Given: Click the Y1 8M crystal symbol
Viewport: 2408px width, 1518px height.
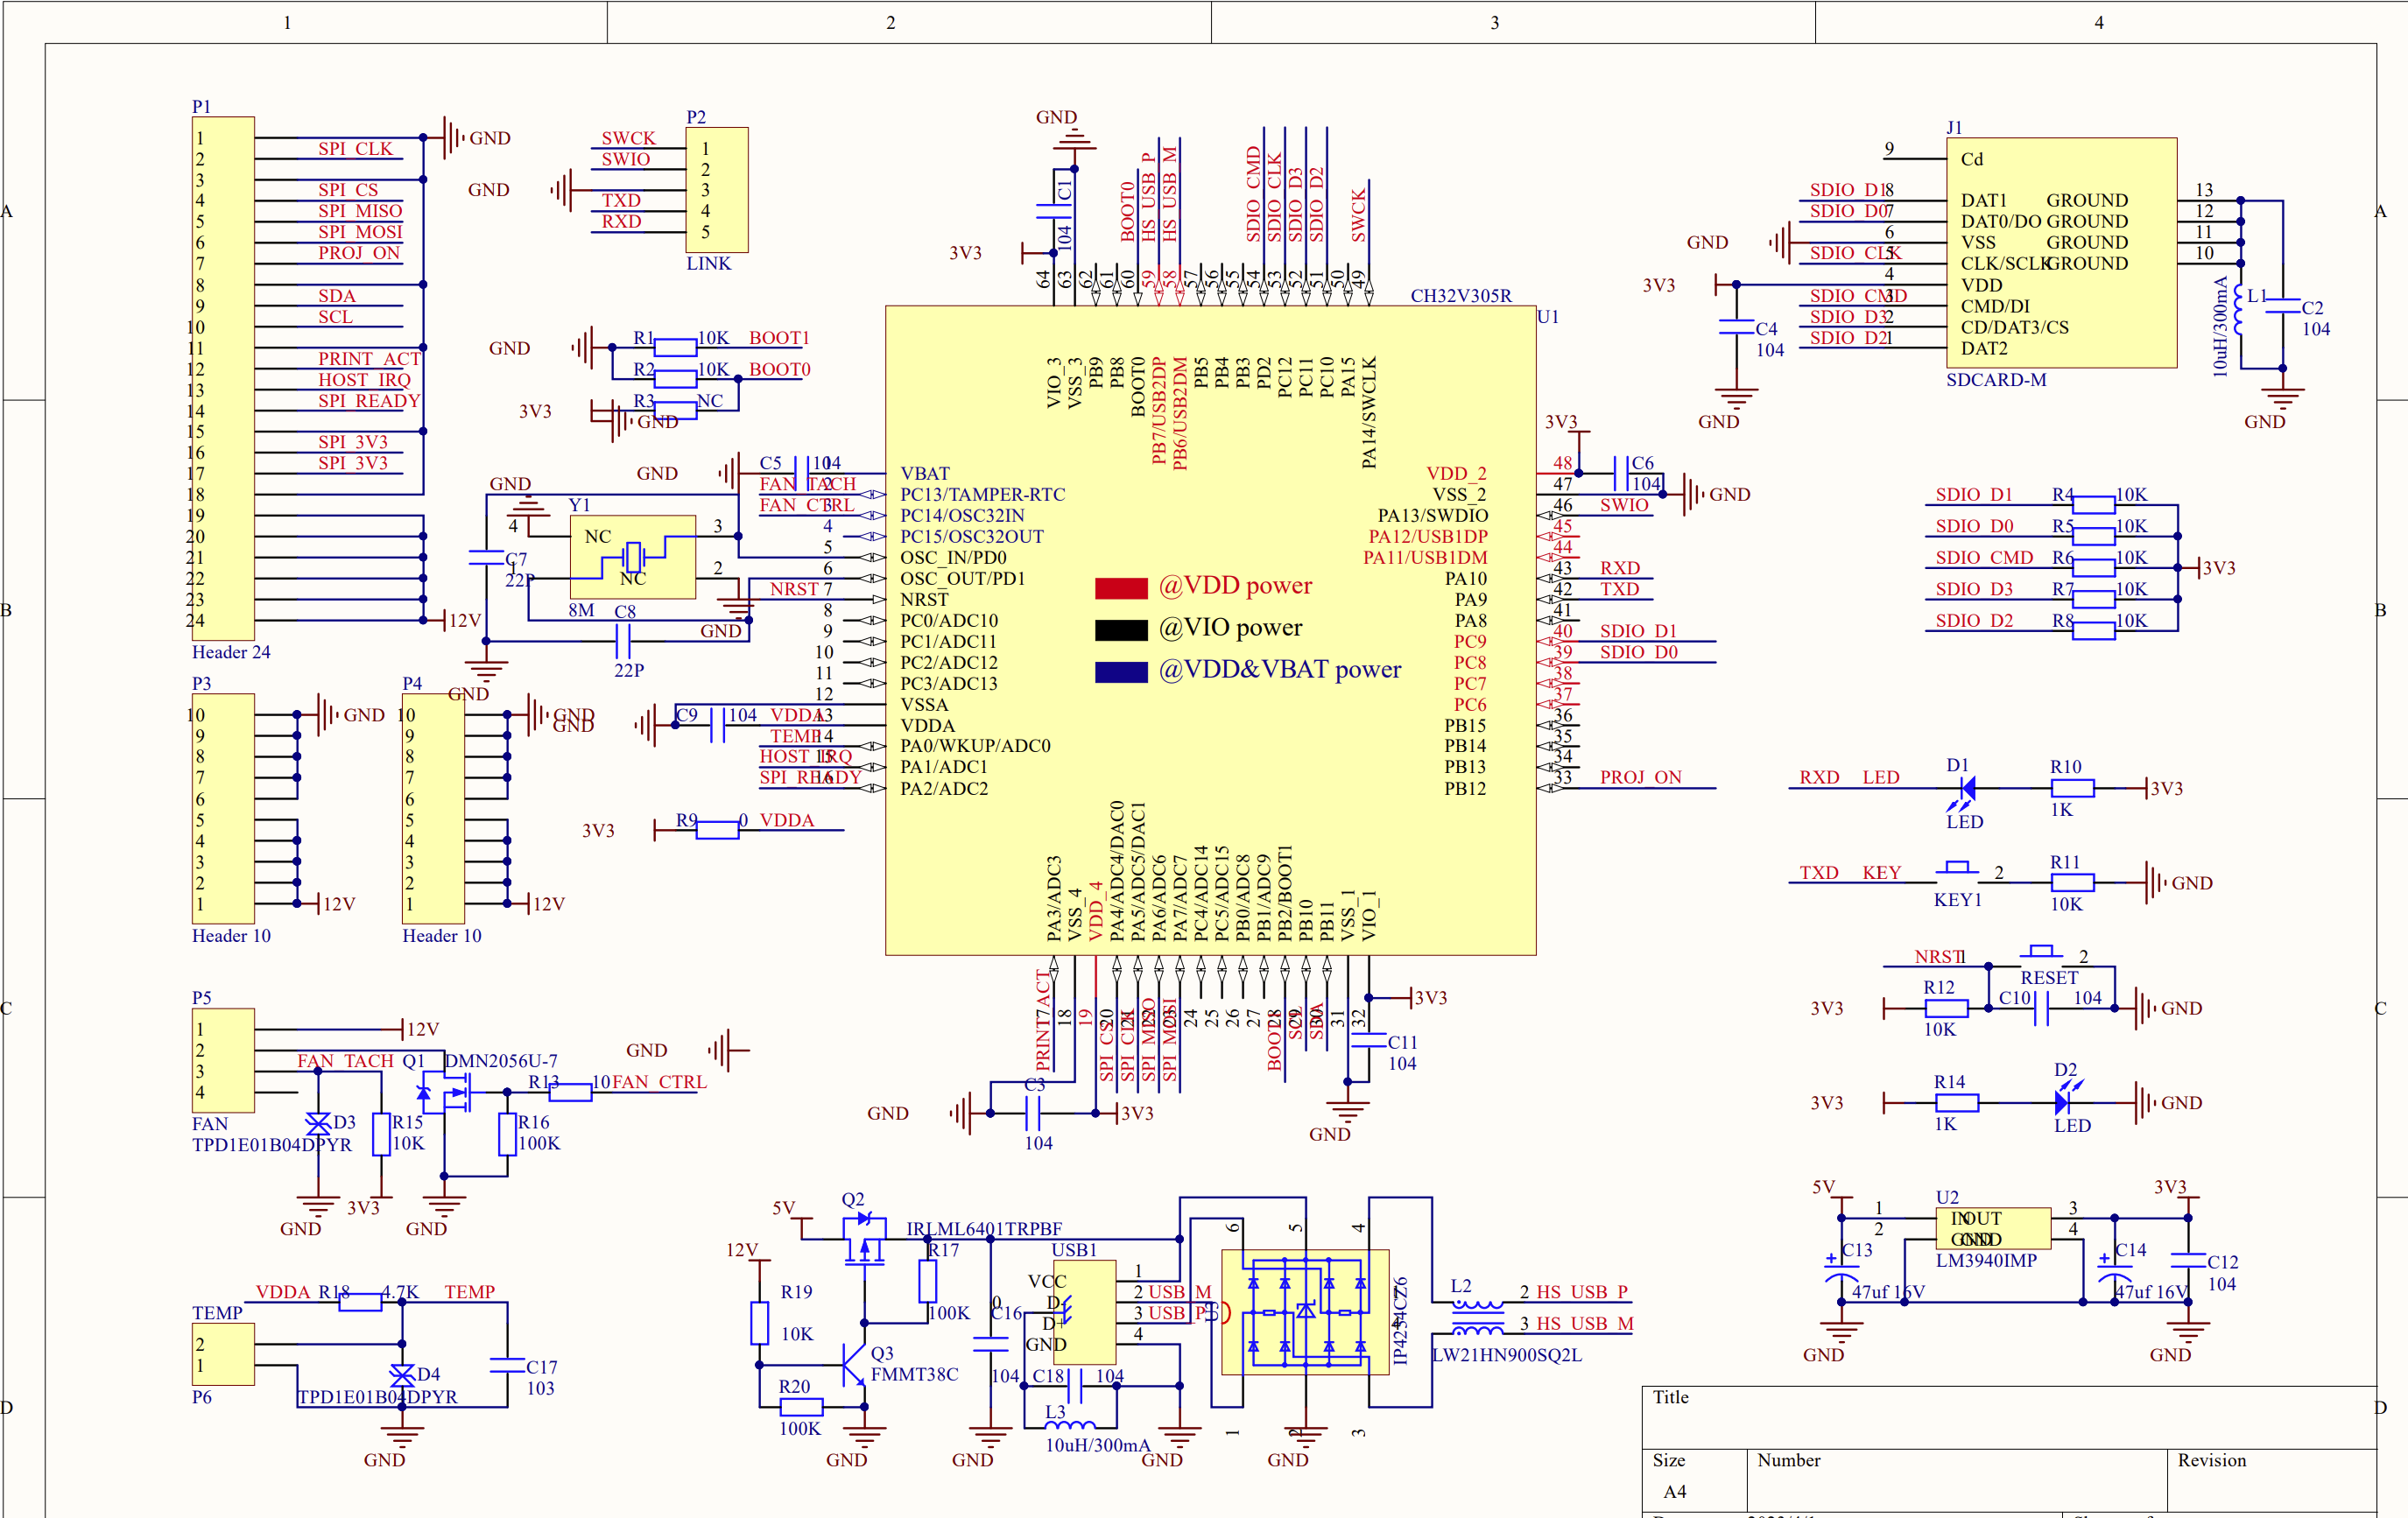Looking at the screenshot, I should coord(632,556).
